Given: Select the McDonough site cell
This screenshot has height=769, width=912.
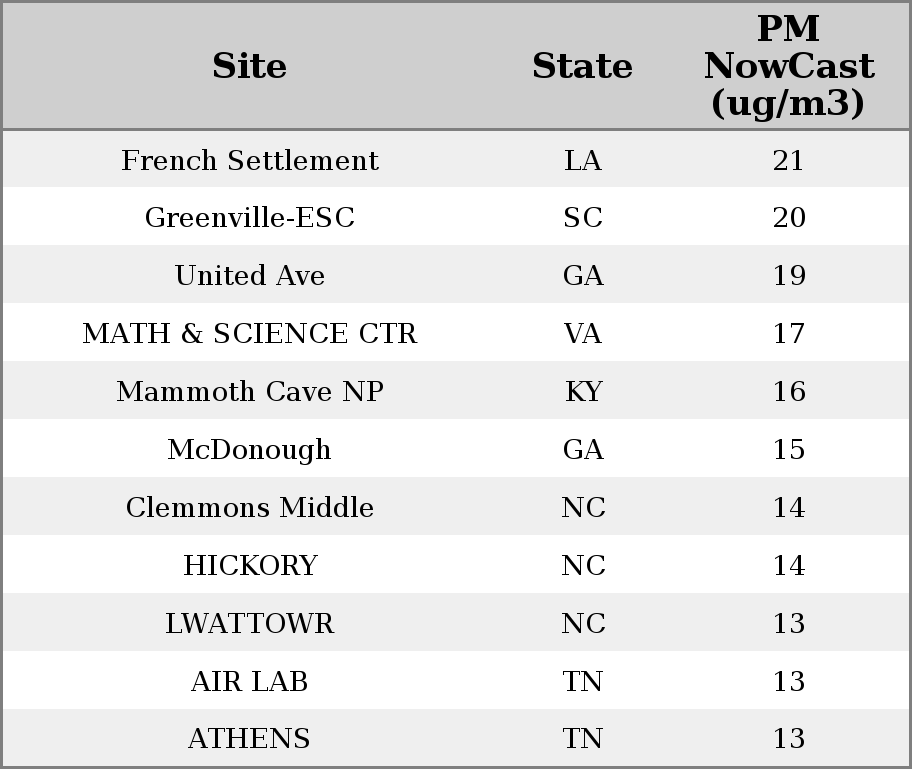Looking at the screenshot, I should (250, 450).
